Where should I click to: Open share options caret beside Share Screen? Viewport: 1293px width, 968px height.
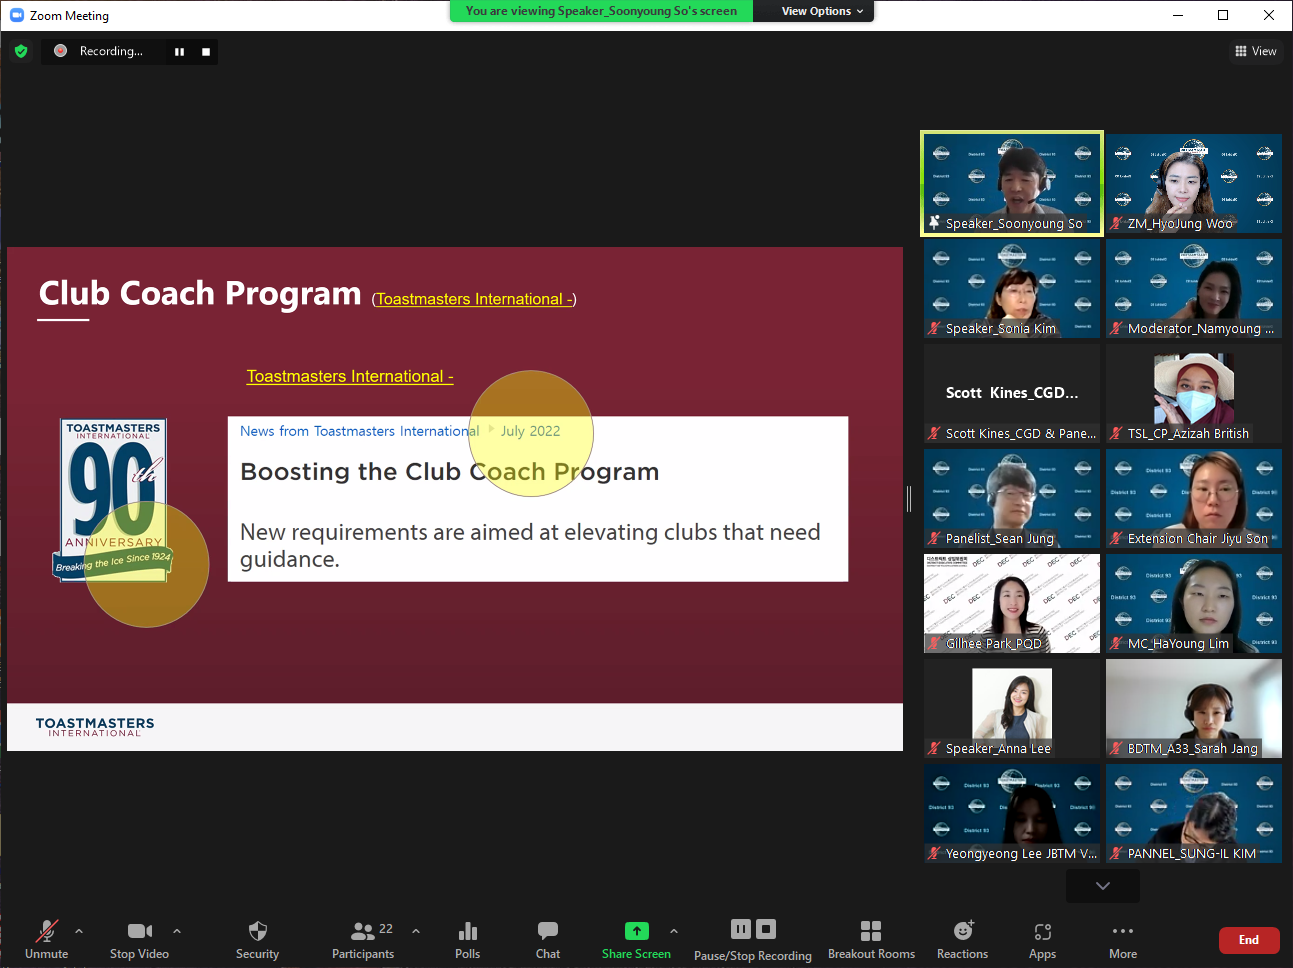click(x=674, y=931)
